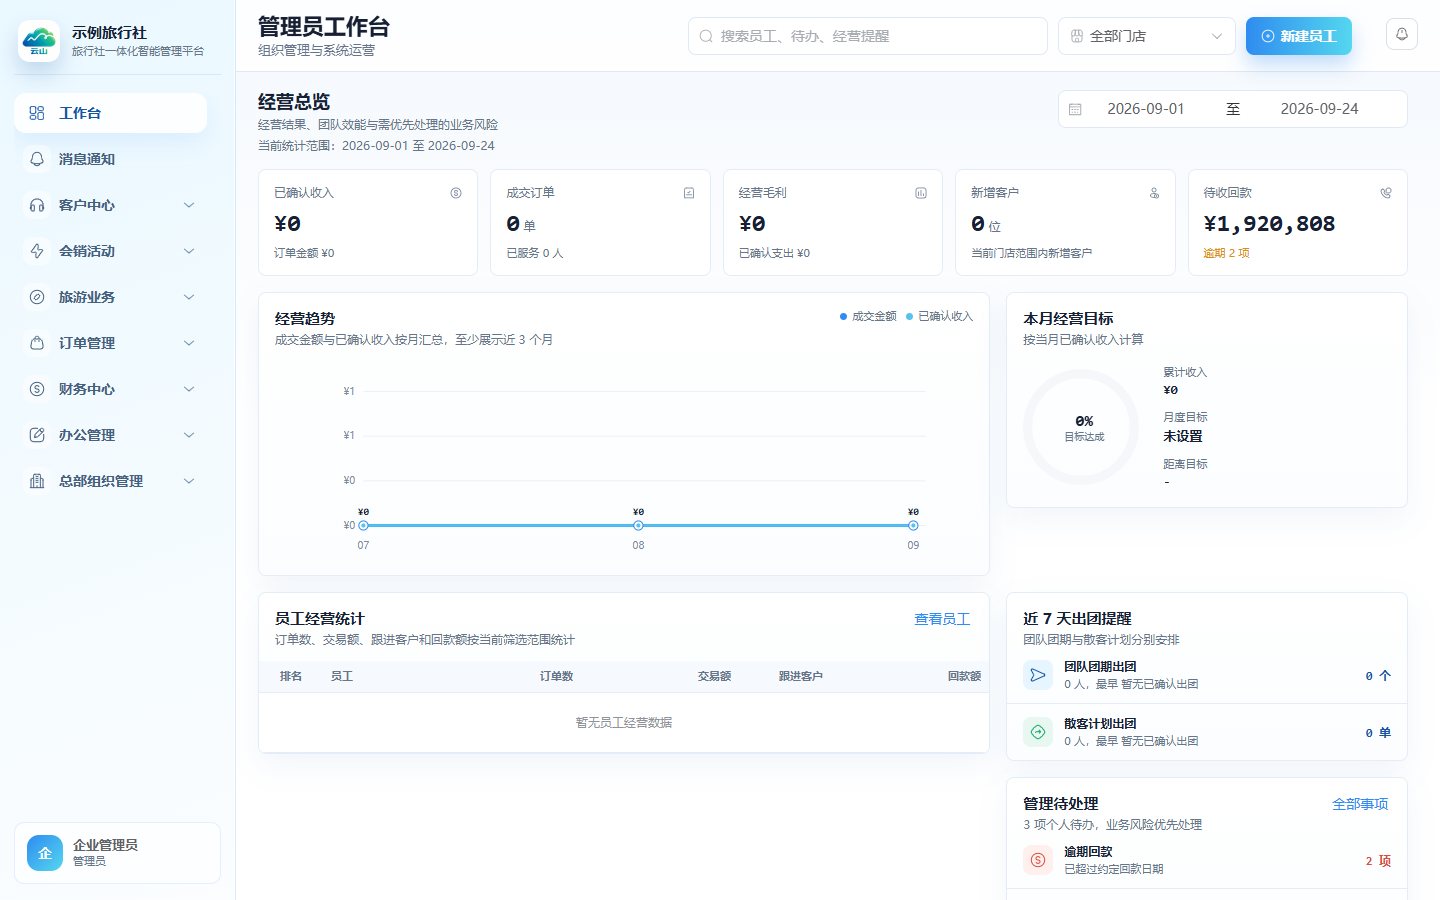Image resolution: width=1440 pixels, height=900 pixels.
Task: Toggle the 成交金额 legend series
Action: [868, 316]
